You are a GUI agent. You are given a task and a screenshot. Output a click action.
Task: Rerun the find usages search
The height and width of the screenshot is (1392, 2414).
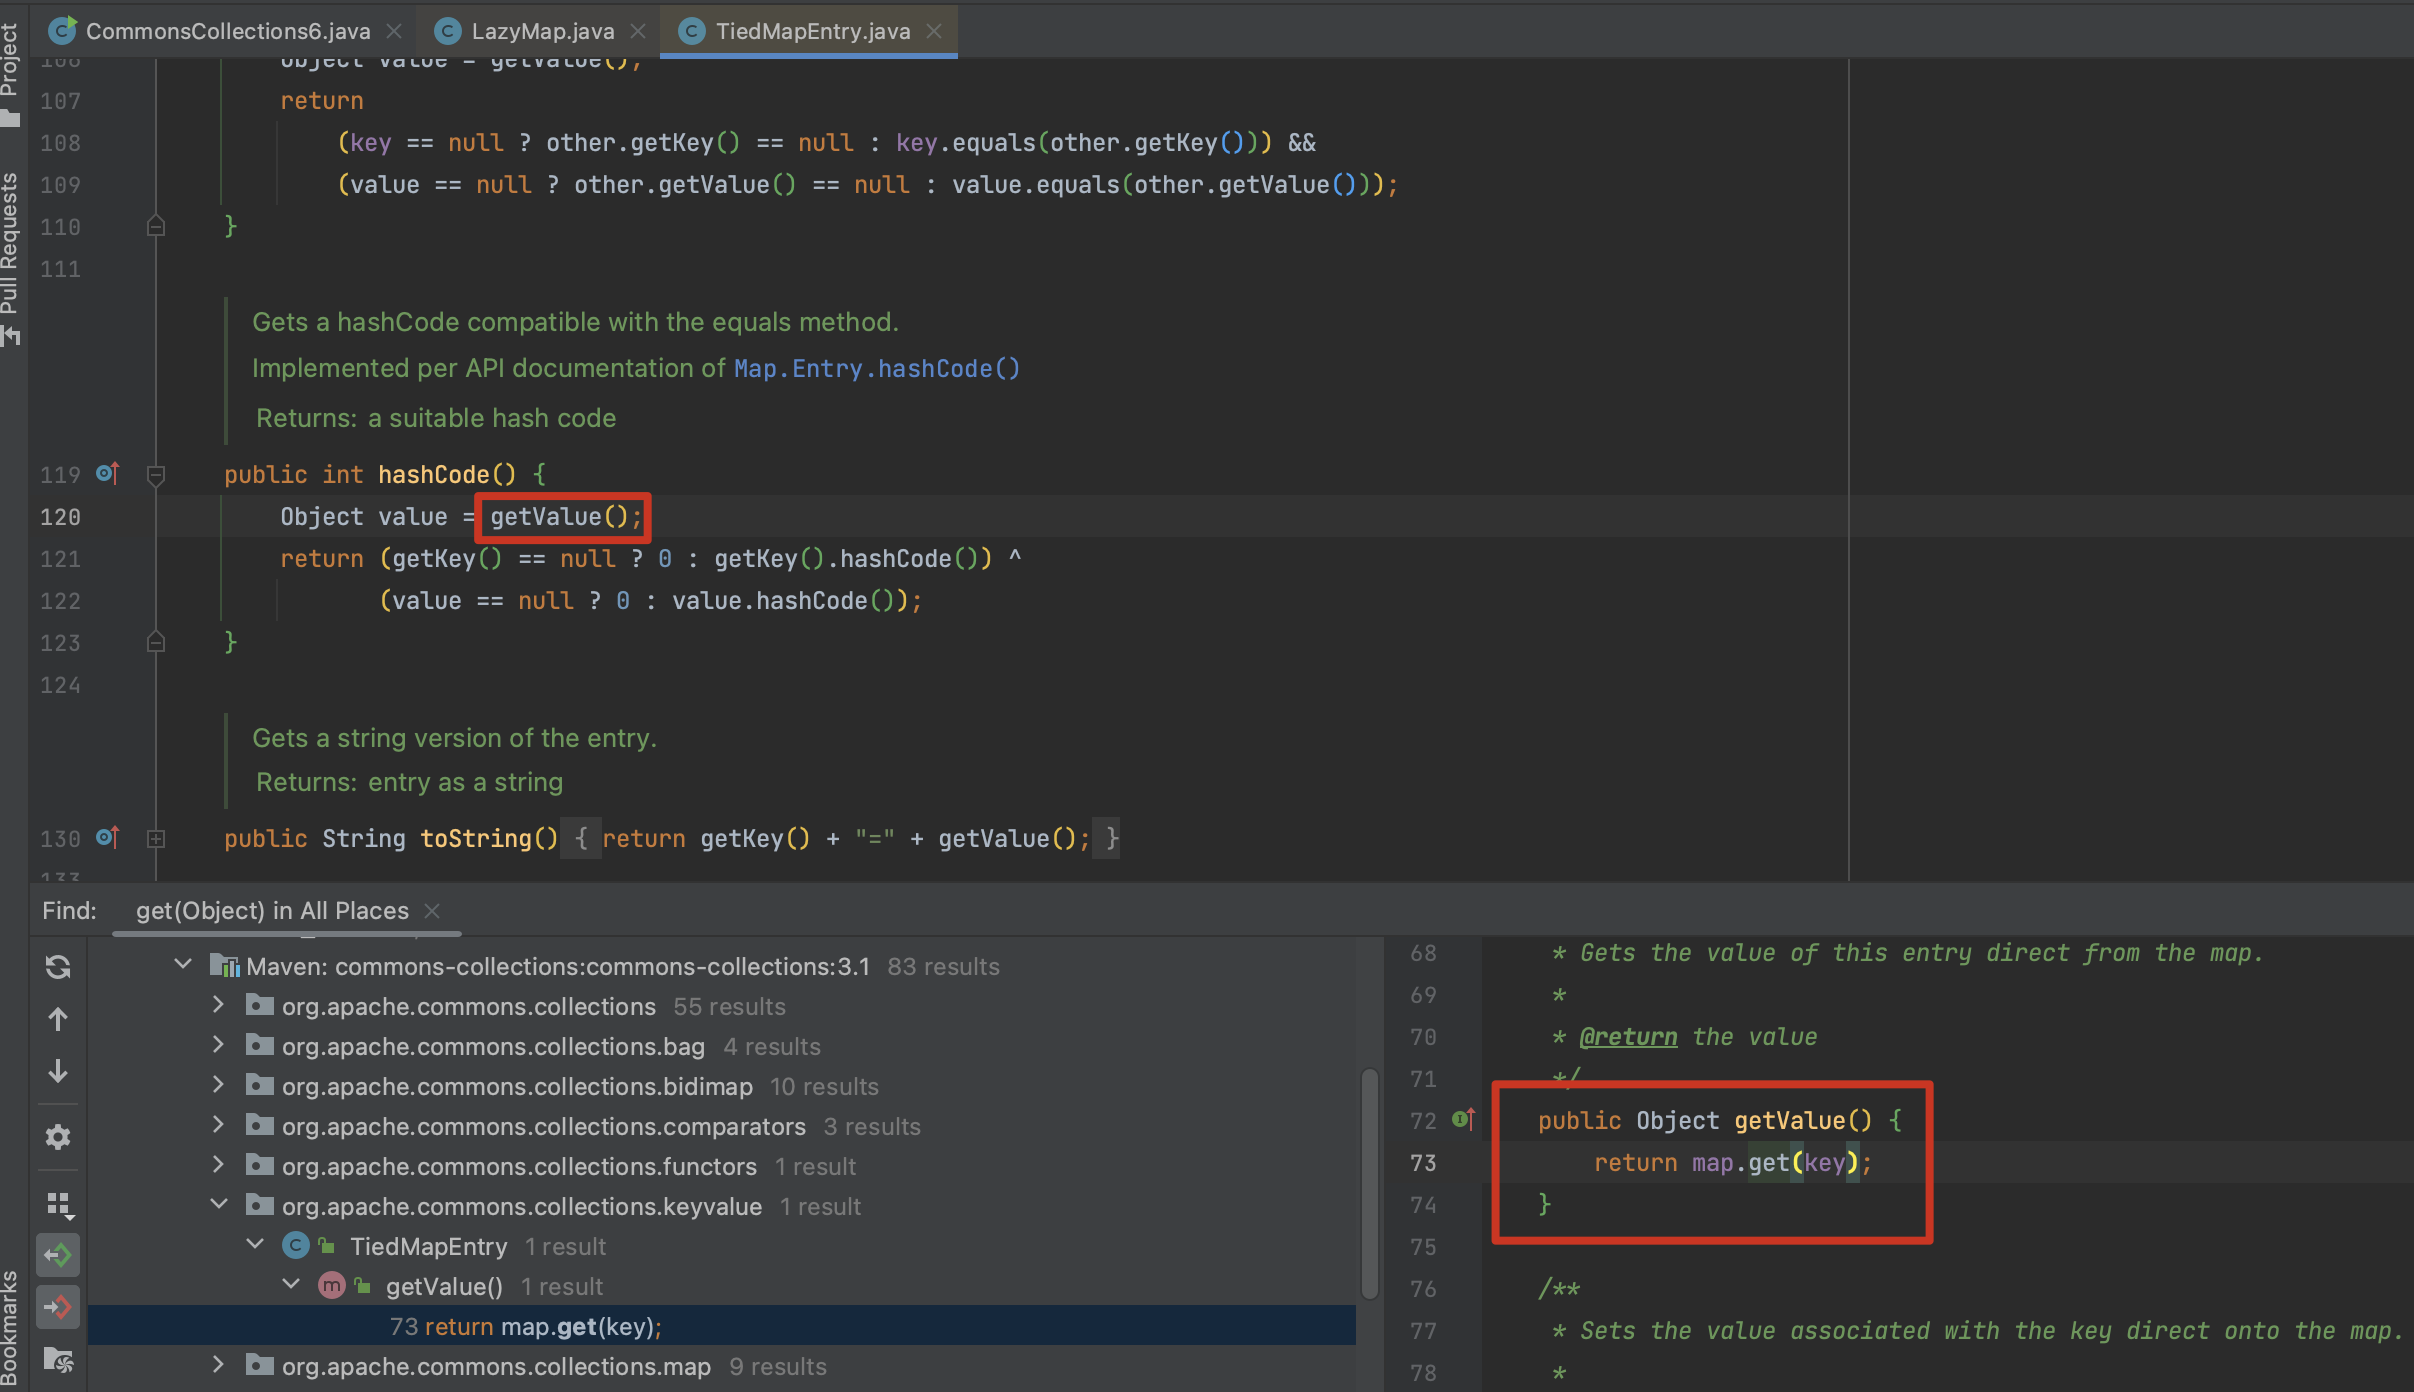58,967
